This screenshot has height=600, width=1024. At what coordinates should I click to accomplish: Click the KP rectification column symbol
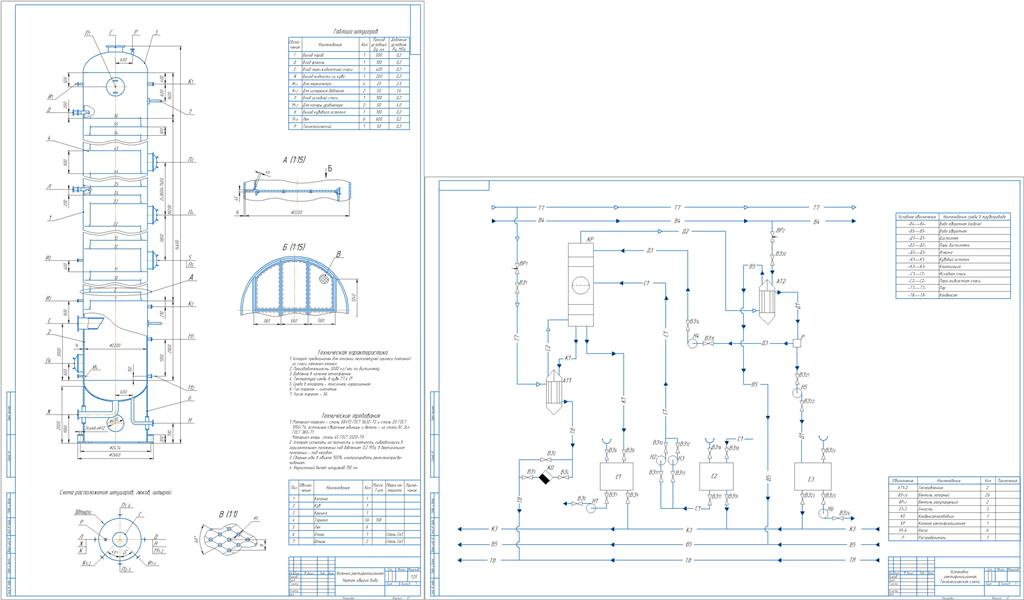click(x=581, y=284)
